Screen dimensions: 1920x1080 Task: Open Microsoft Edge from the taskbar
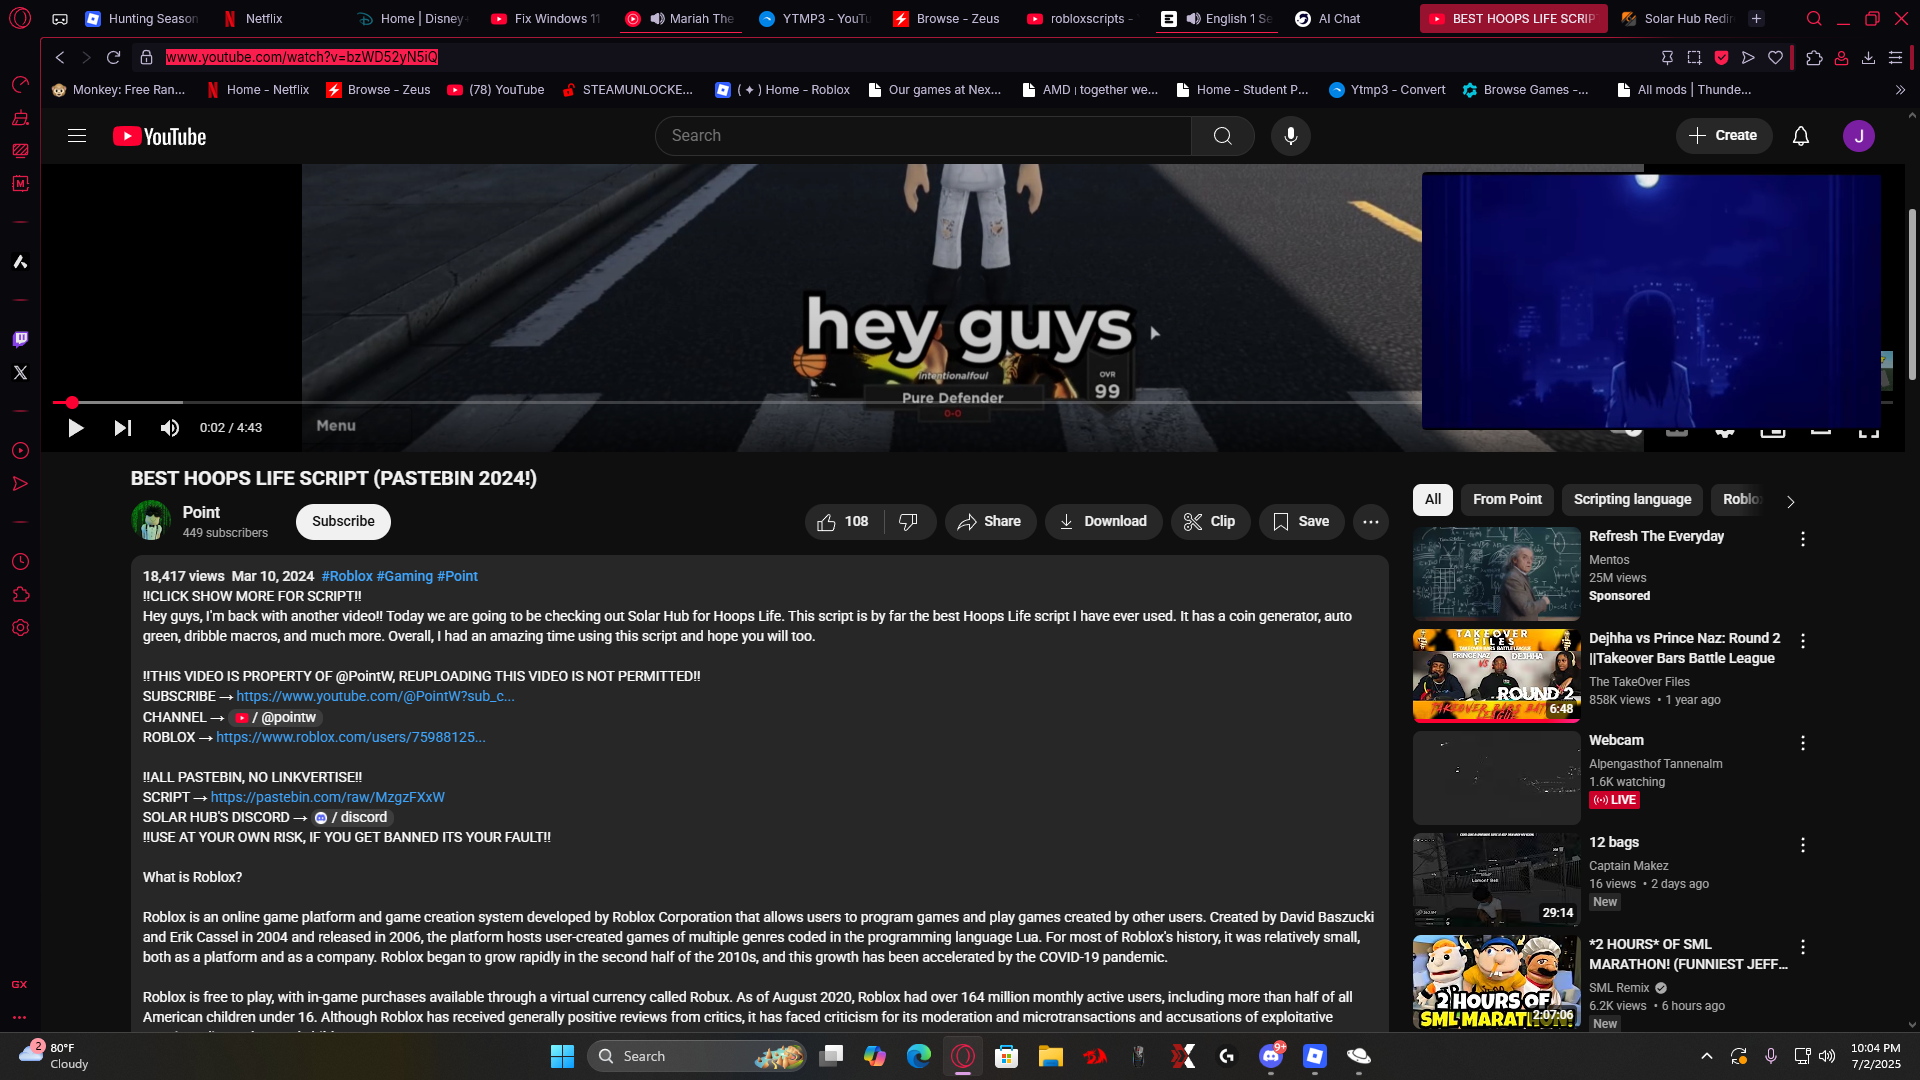tap(919, 1056)
